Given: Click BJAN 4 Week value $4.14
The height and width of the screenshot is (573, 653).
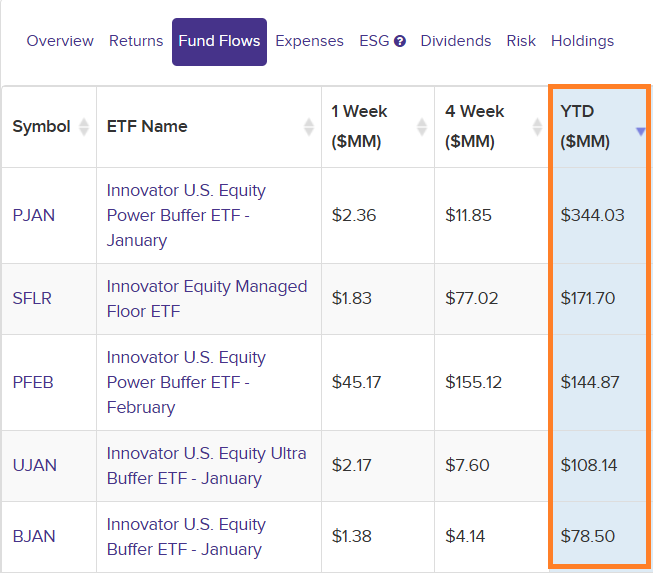Looking at the screenshot, I should tap(465, 536).
